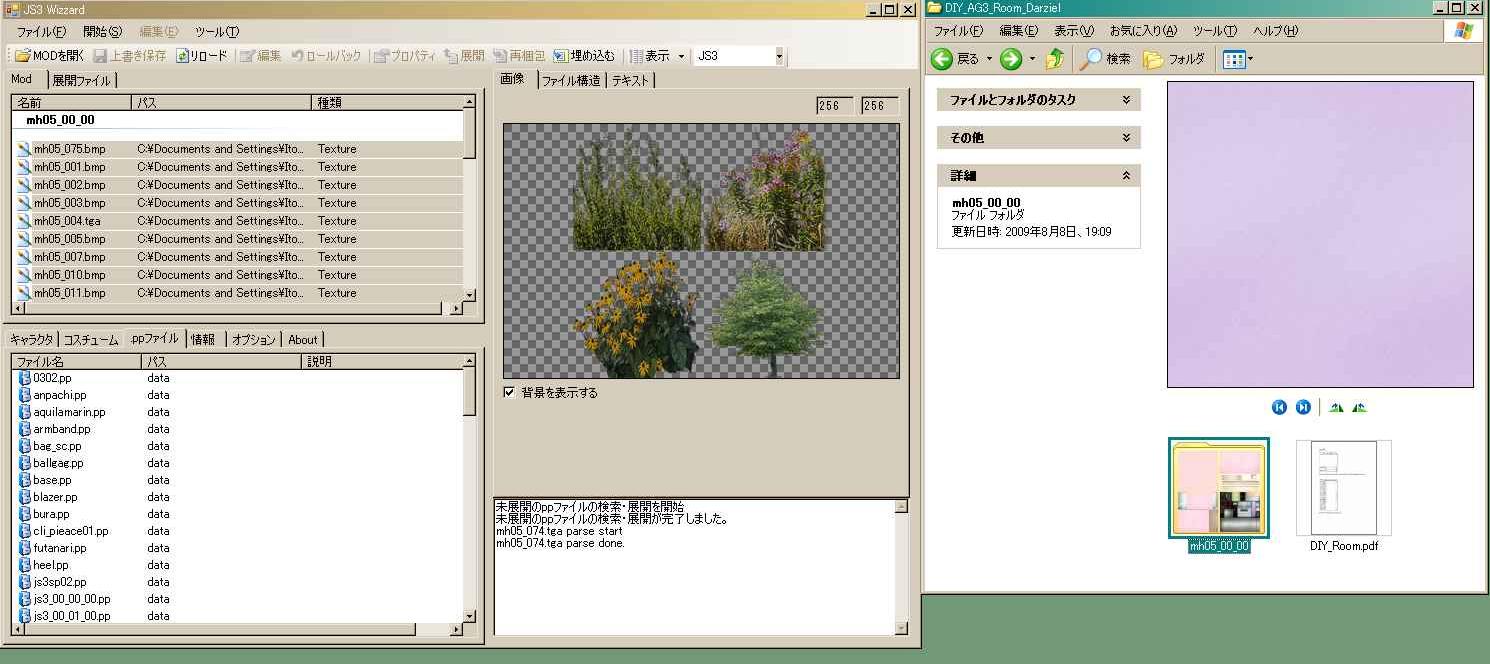Click the MODを開く toolbar button
1490x664 pixels.
point(50,56)
